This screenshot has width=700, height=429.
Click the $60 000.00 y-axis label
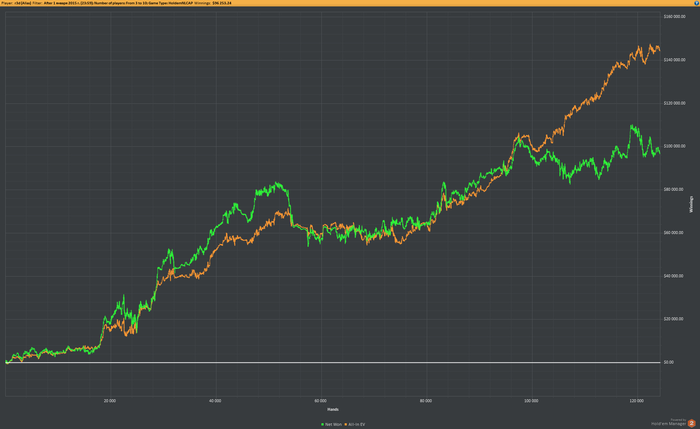click(x=674, y=233)
